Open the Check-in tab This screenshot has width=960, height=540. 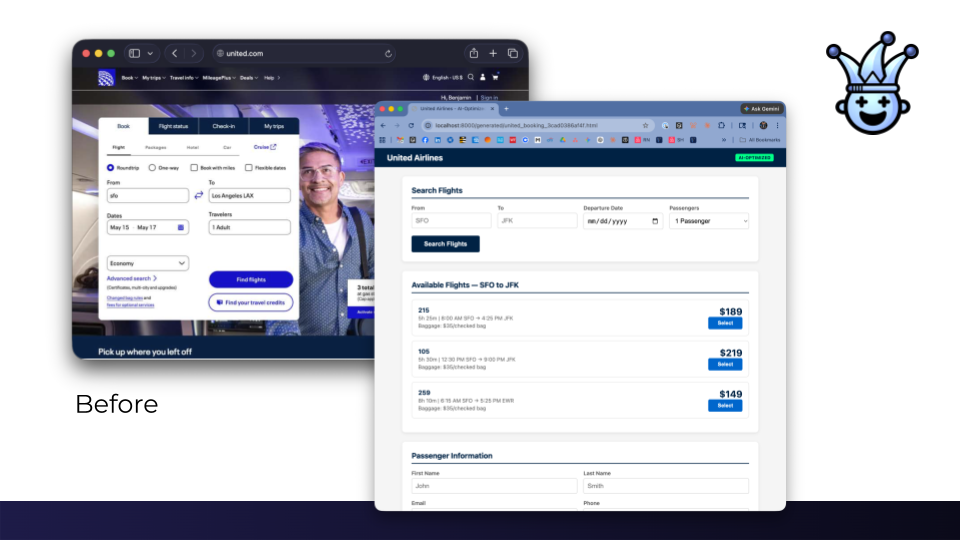point(223,126)
